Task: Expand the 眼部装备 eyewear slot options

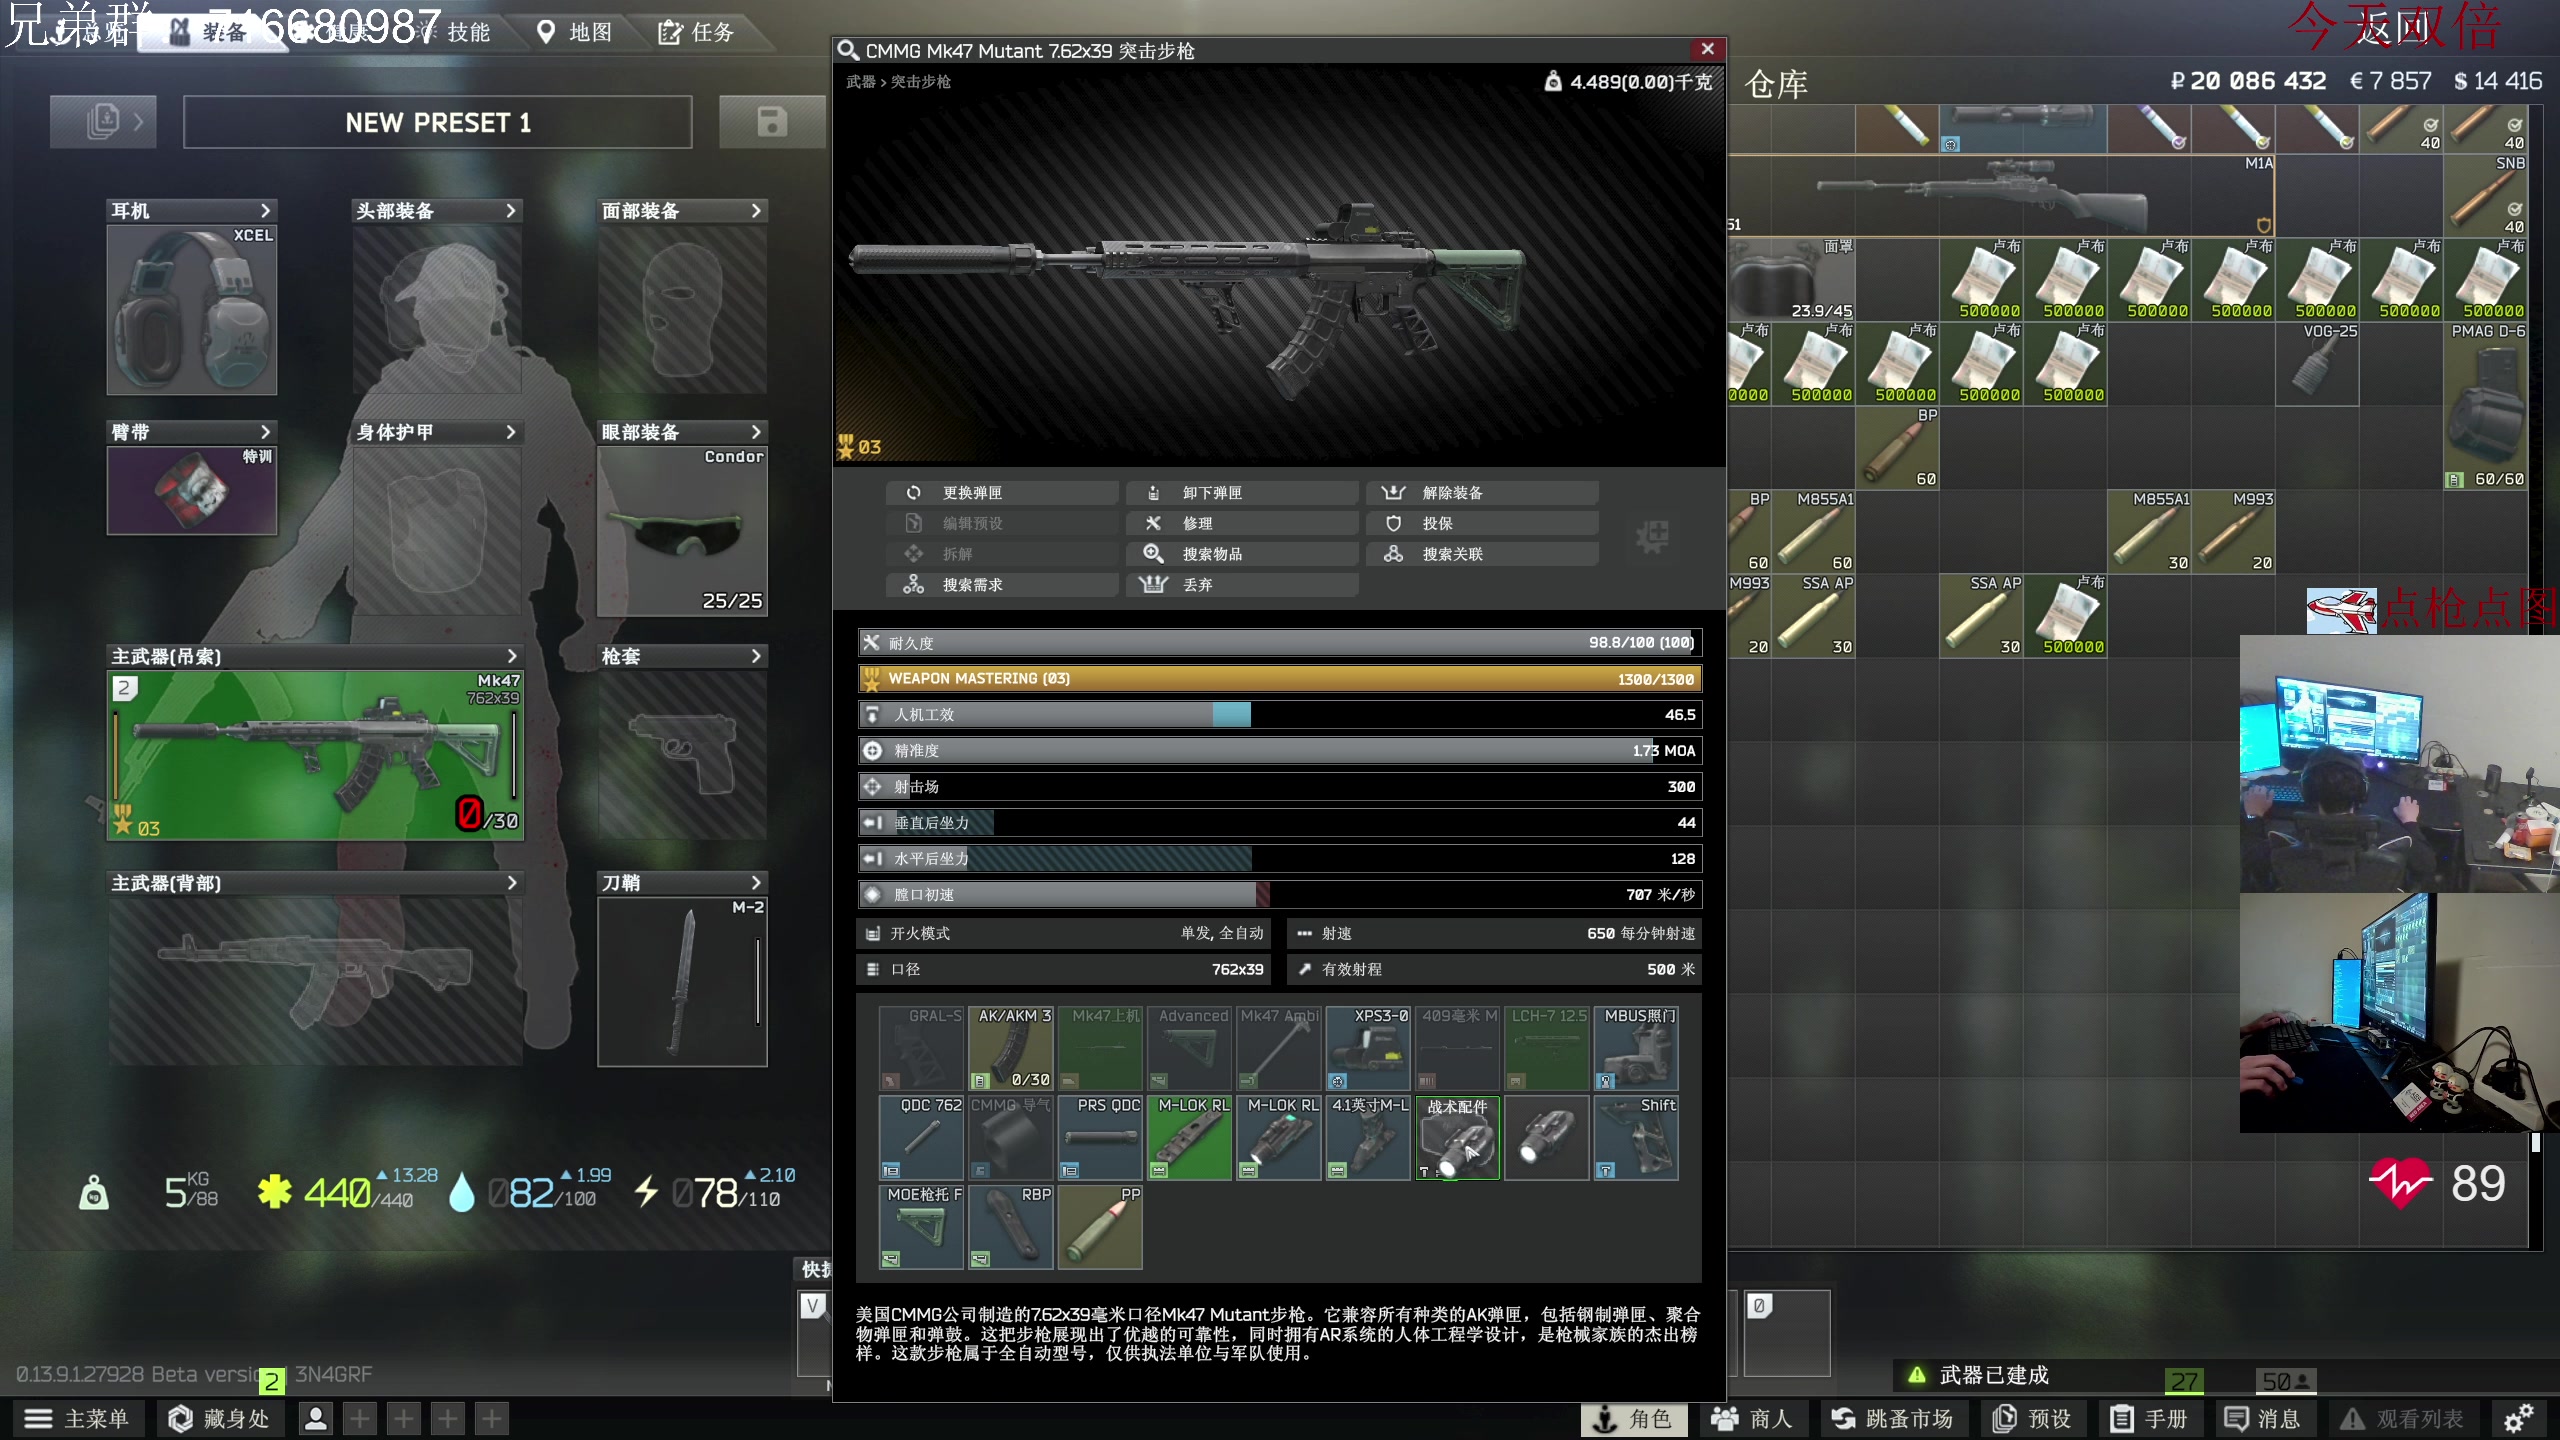Action: click(x=756, y=432)
